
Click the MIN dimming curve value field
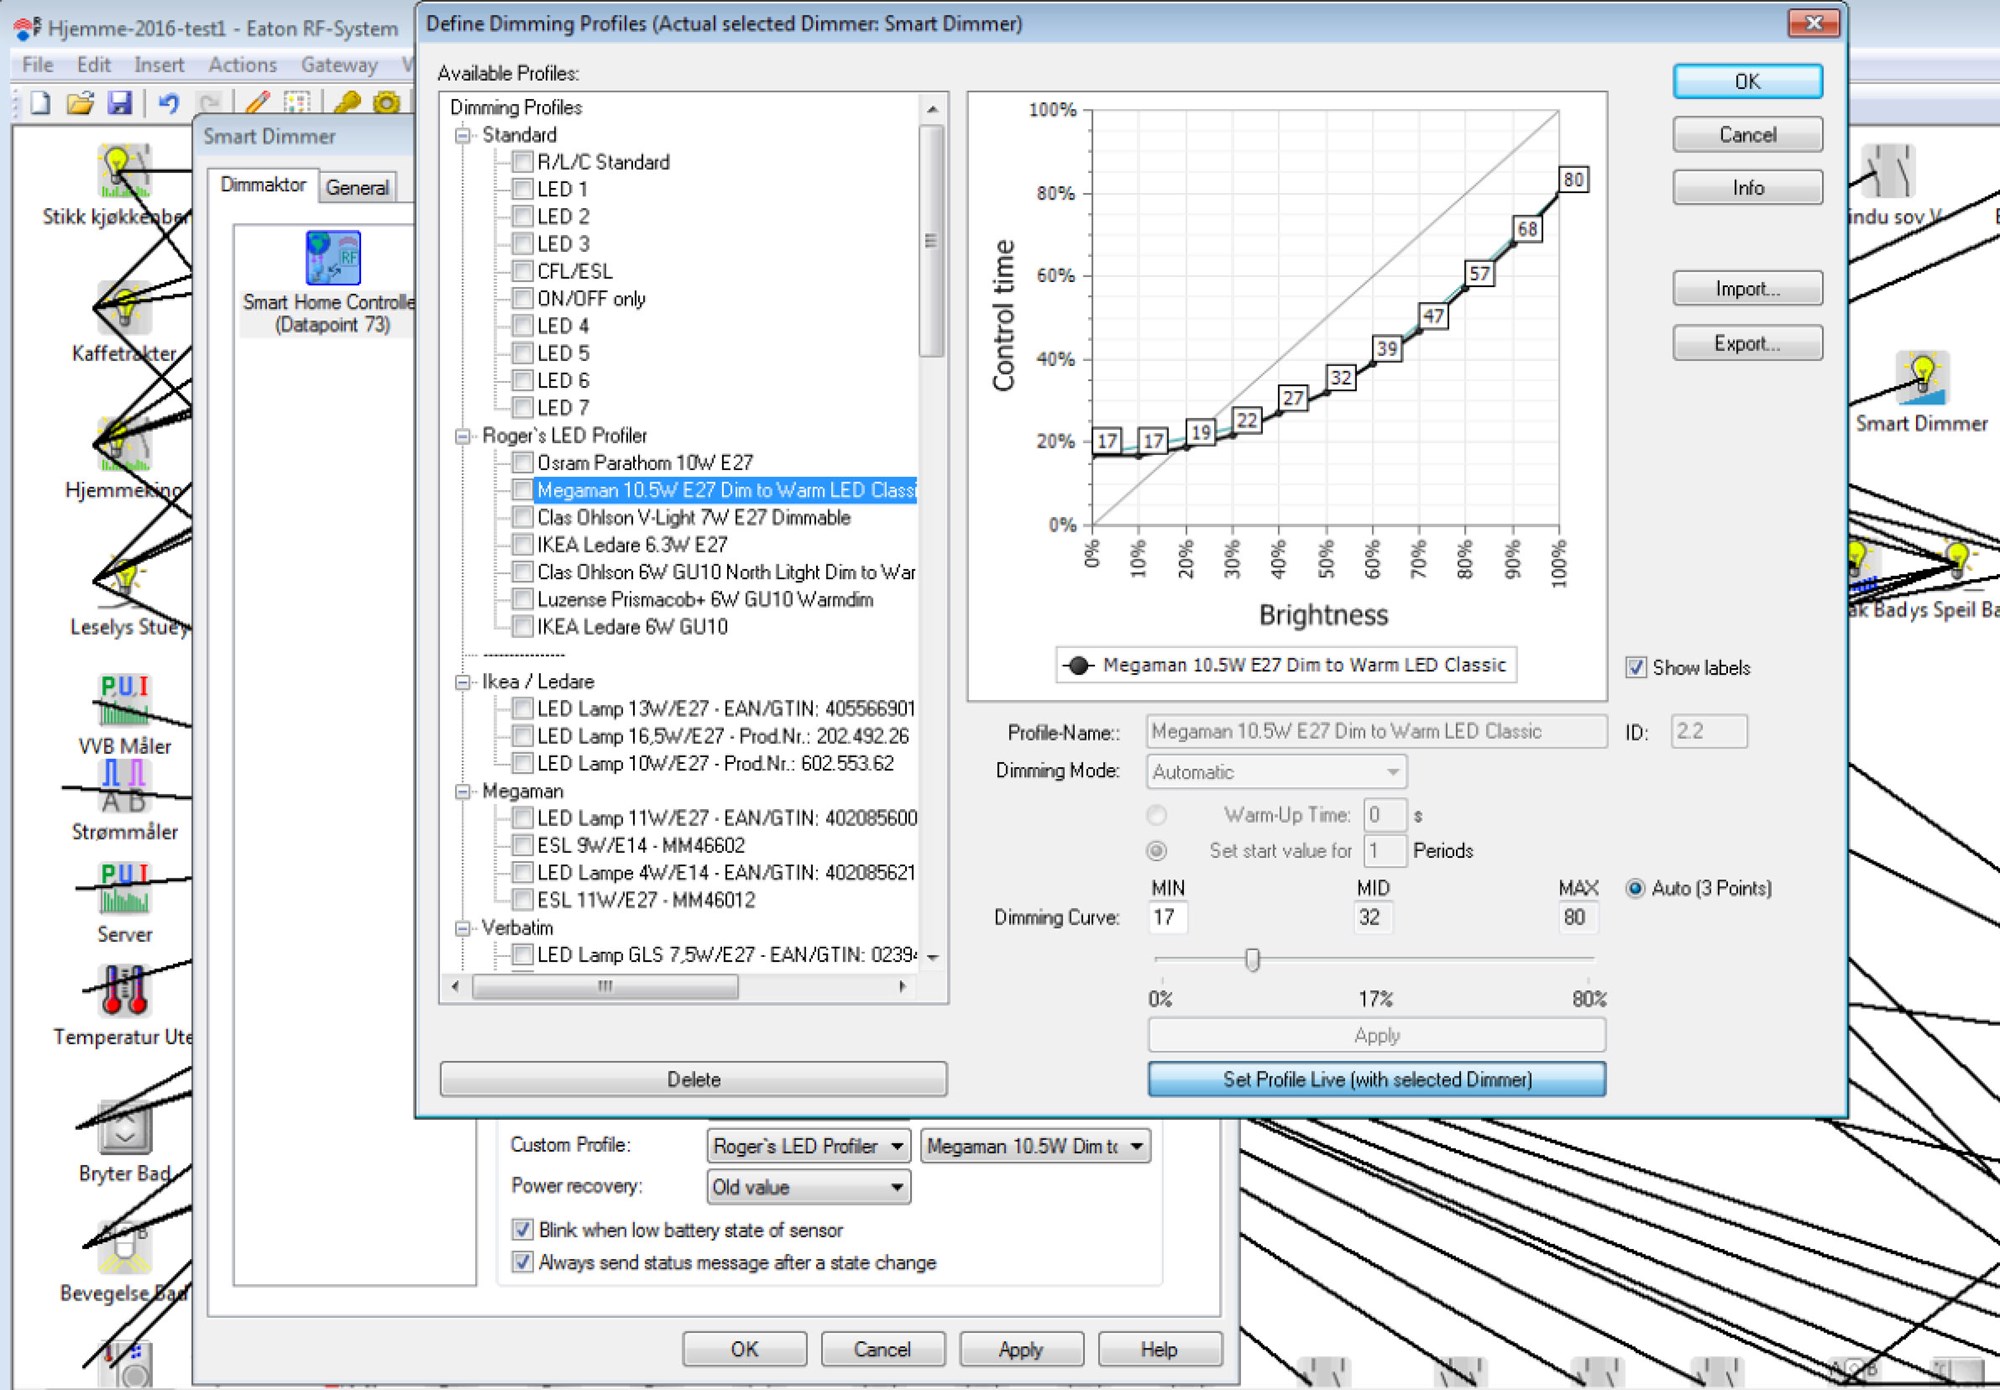(x=1168, y=917)
